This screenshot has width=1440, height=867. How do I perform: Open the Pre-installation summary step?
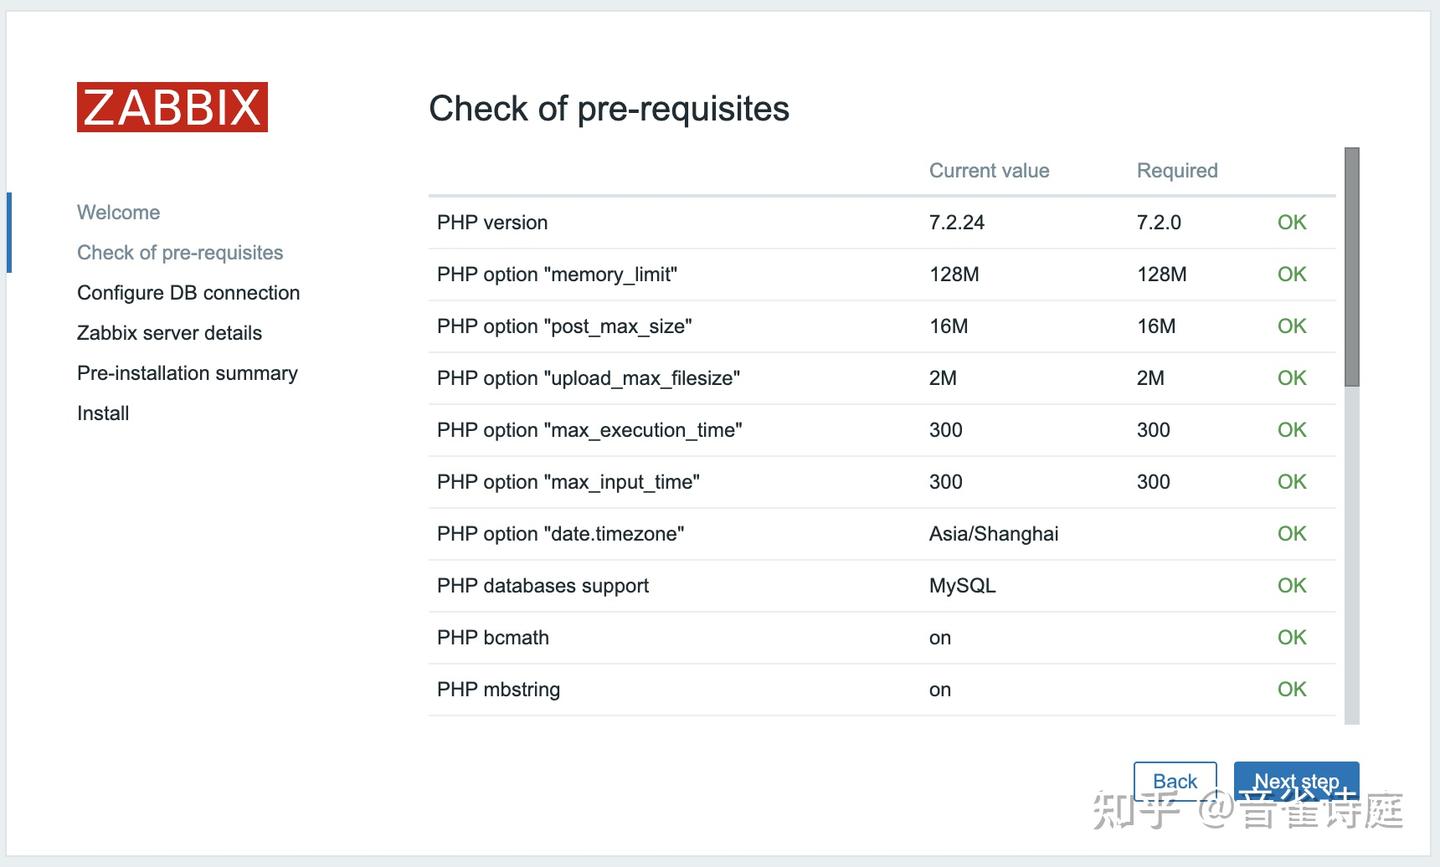pos(187,372)
